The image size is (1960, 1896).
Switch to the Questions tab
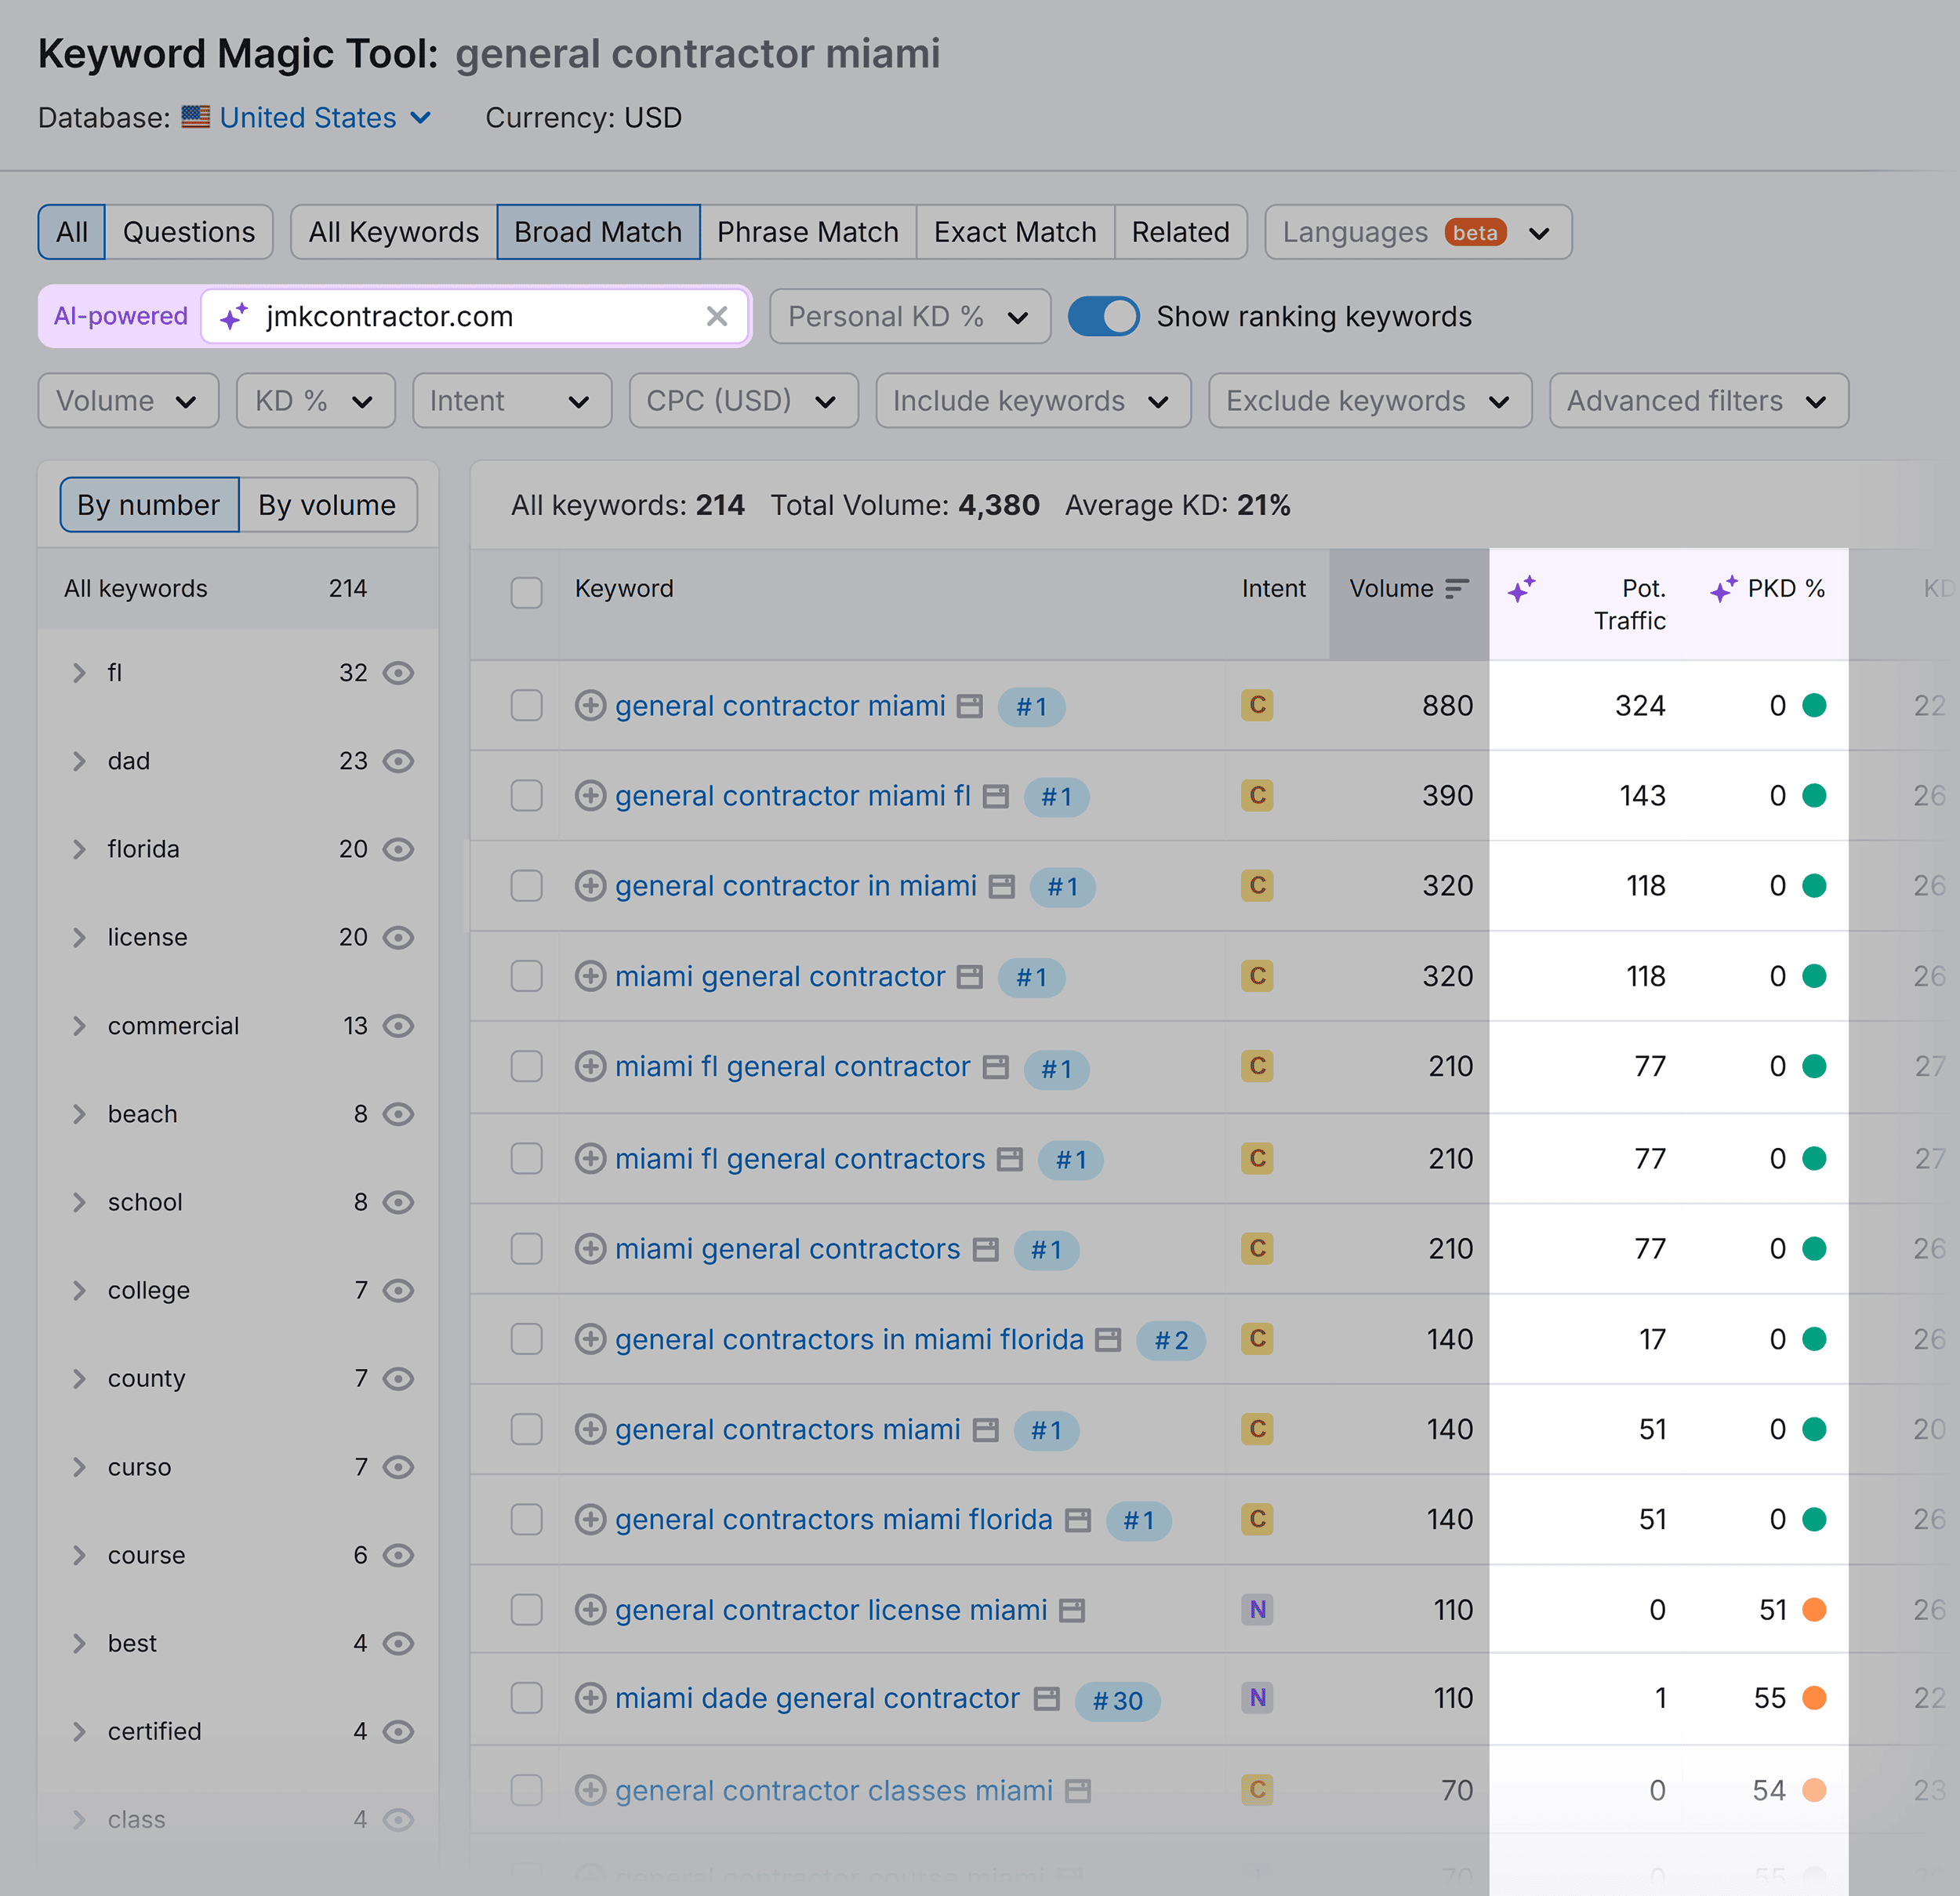(189, 231)
